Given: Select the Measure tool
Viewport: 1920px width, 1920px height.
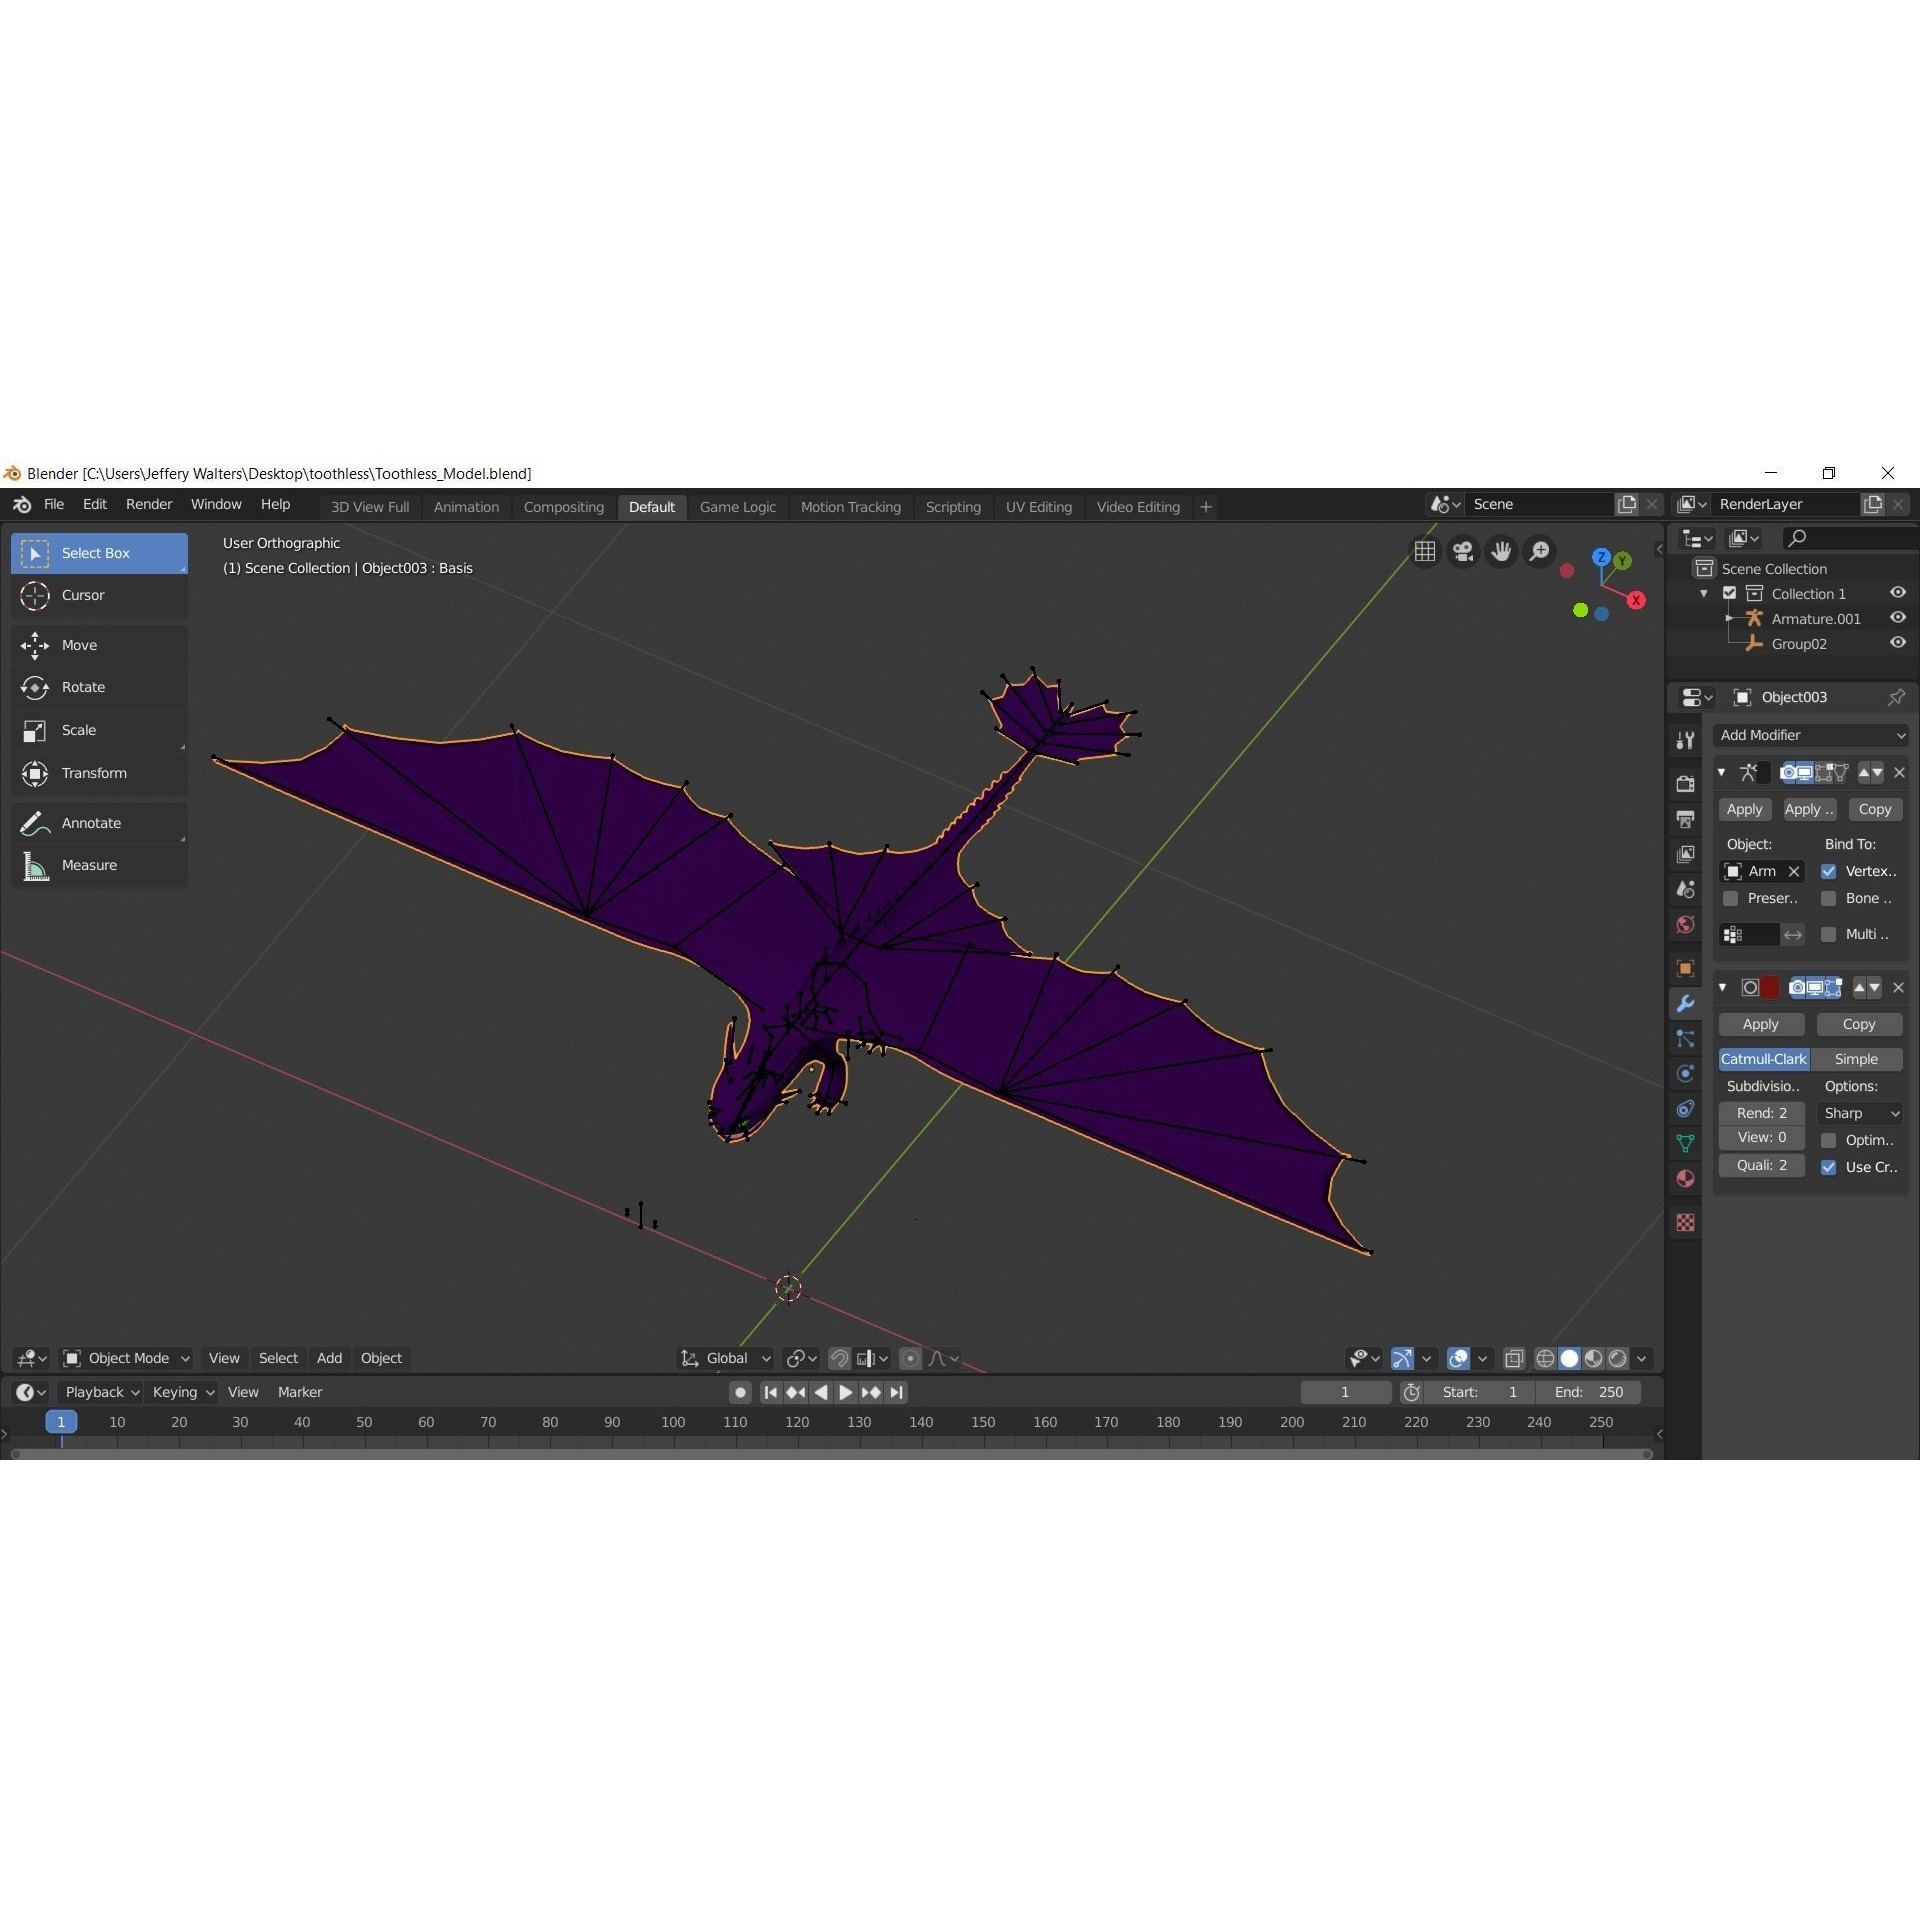Looking at the screenshot, I should point(99,865).
